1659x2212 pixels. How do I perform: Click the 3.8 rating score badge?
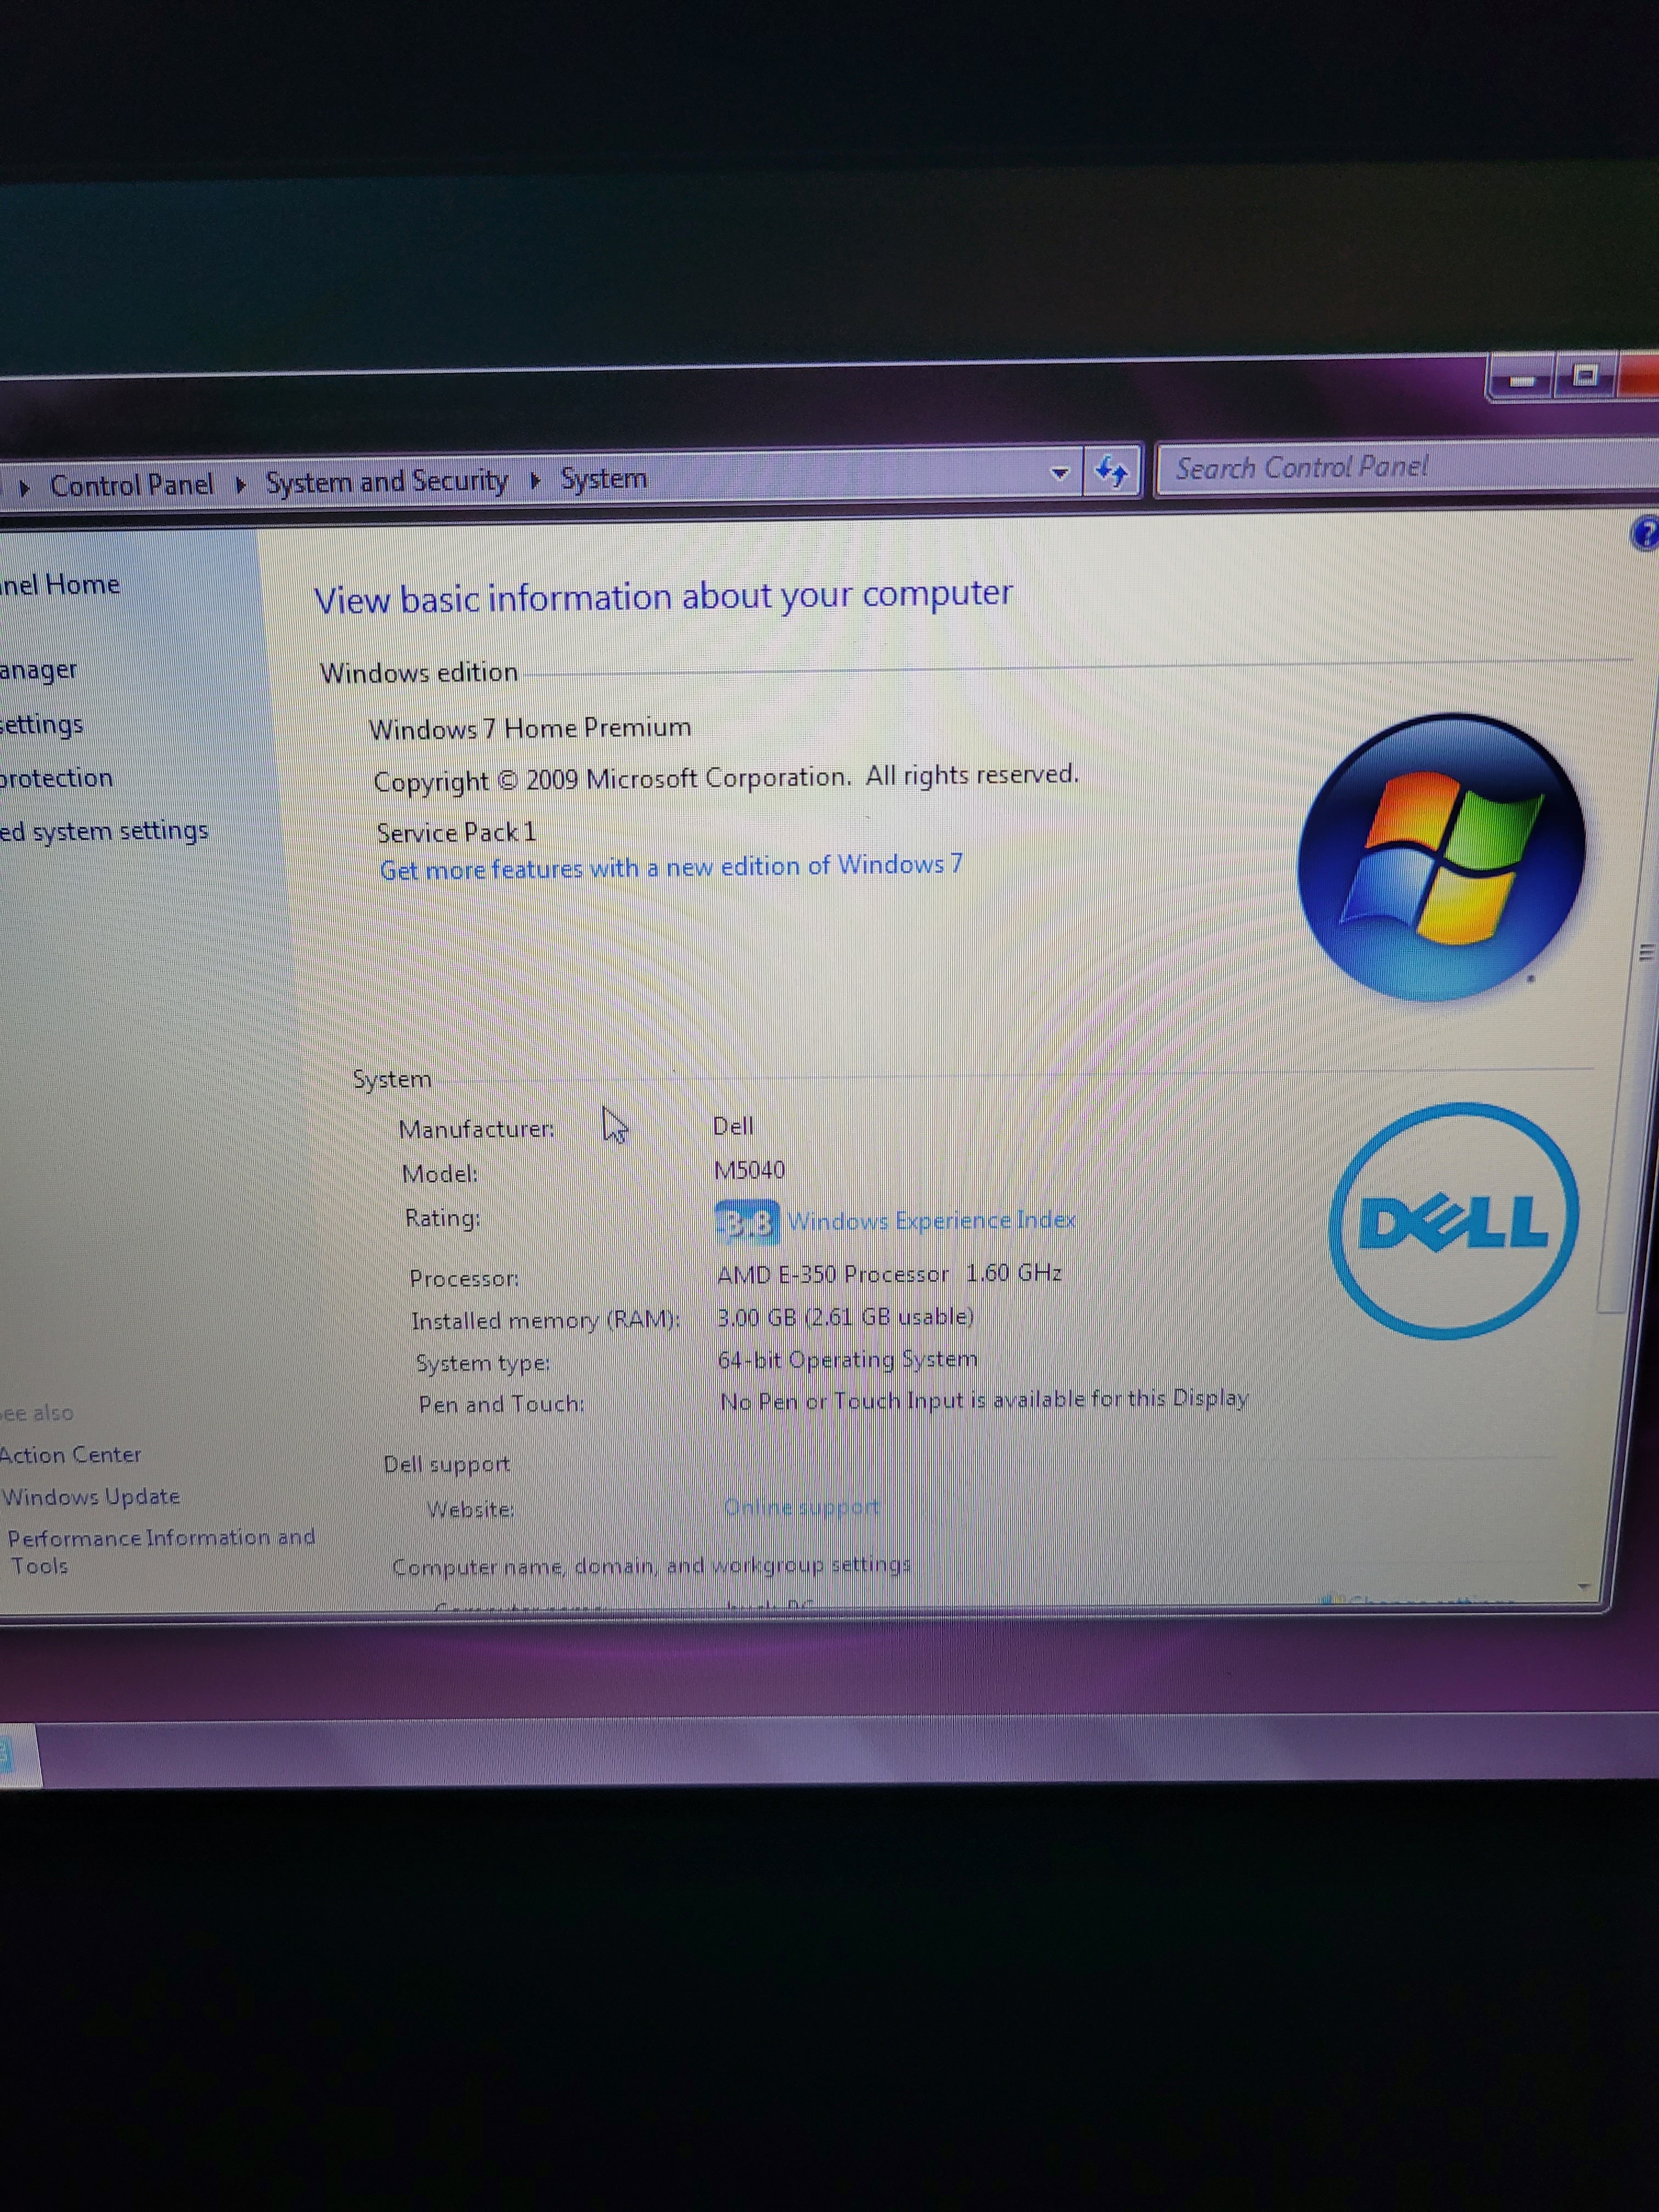(x=748, y=1222)
